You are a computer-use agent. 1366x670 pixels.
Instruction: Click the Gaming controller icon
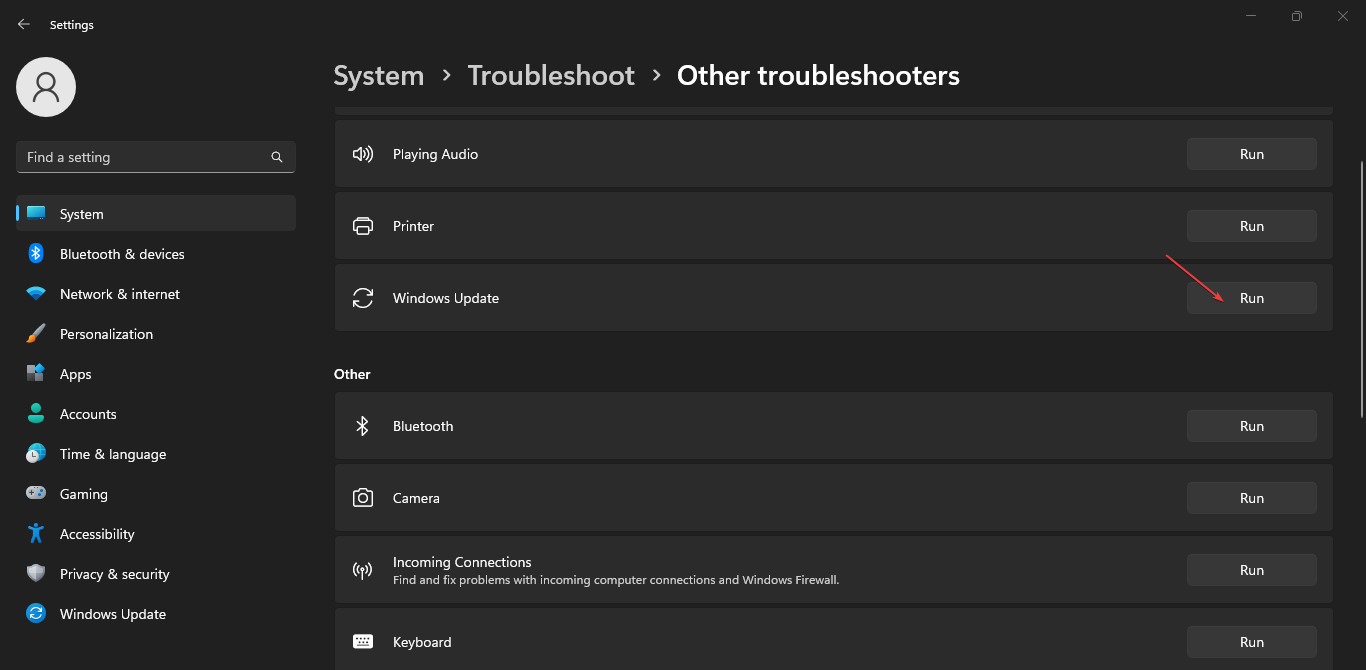[36, 494]
